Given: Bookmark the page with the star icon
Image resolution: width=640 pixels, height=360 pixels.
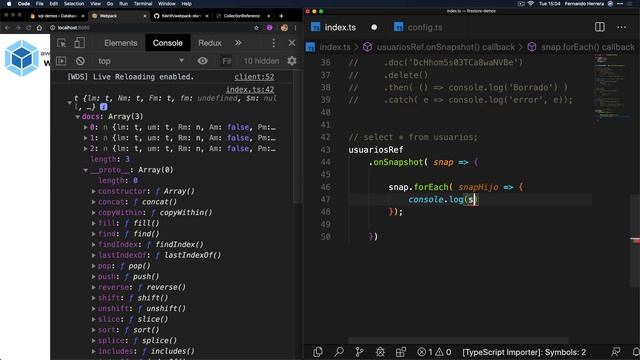Looking at the screenshot, I should point(256,28).
